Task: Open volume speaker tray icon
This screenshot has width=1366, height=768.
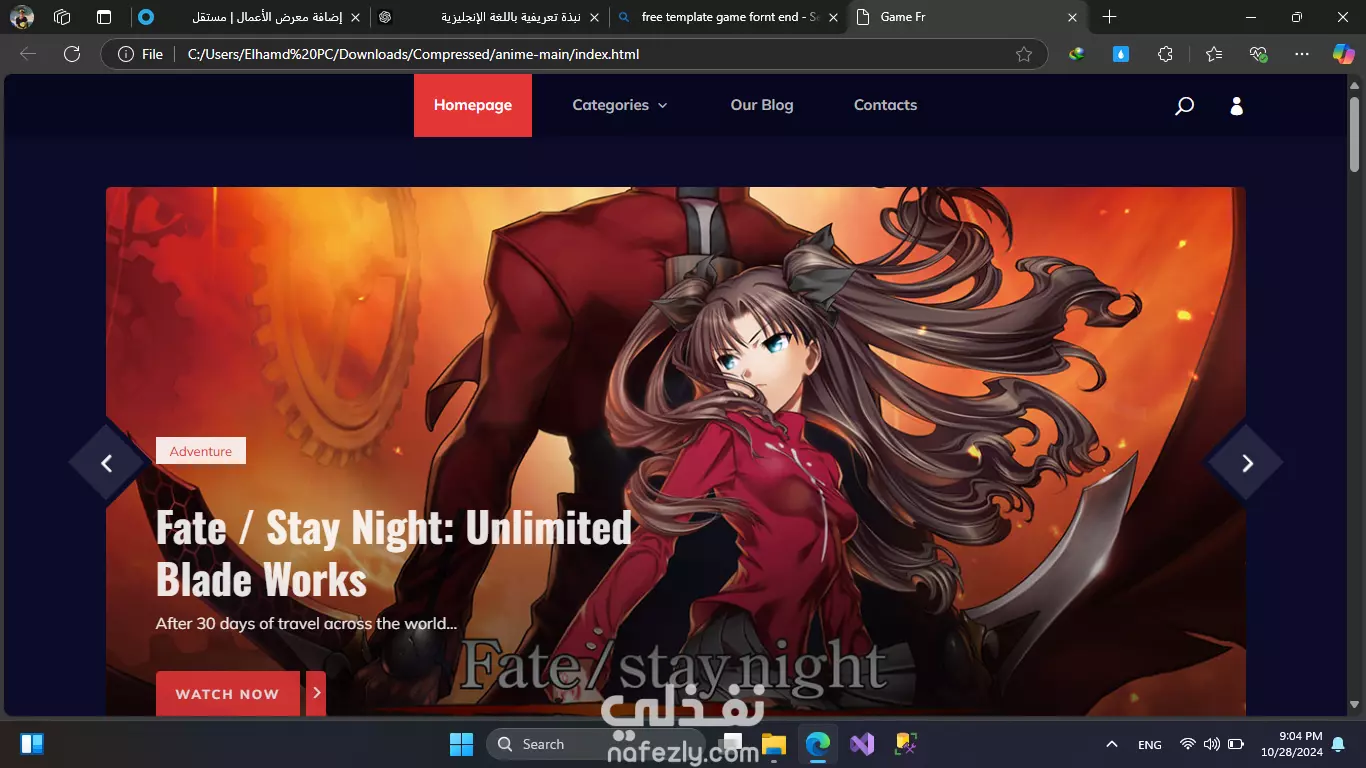Action: tap(1211, 744)
